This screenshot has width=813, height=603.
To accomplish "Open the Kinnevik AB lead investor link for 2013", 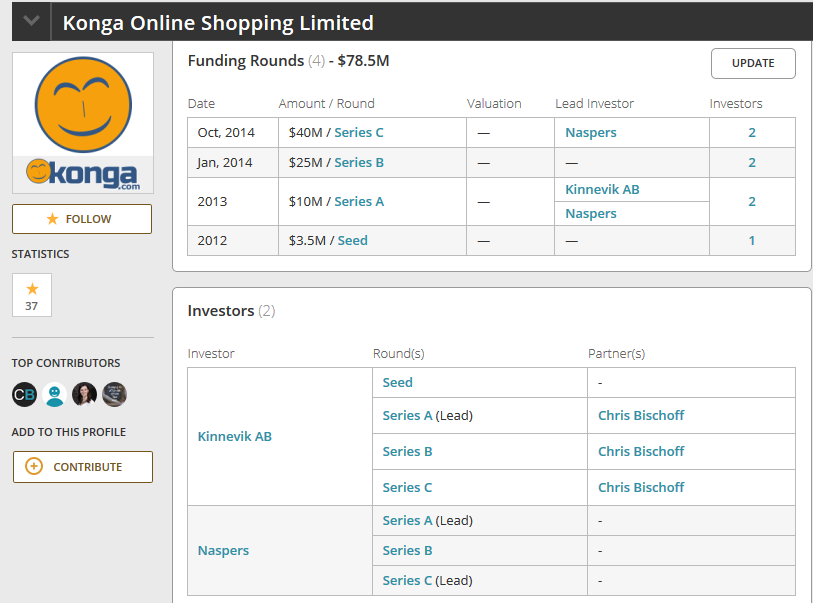I will pos(602,190).
